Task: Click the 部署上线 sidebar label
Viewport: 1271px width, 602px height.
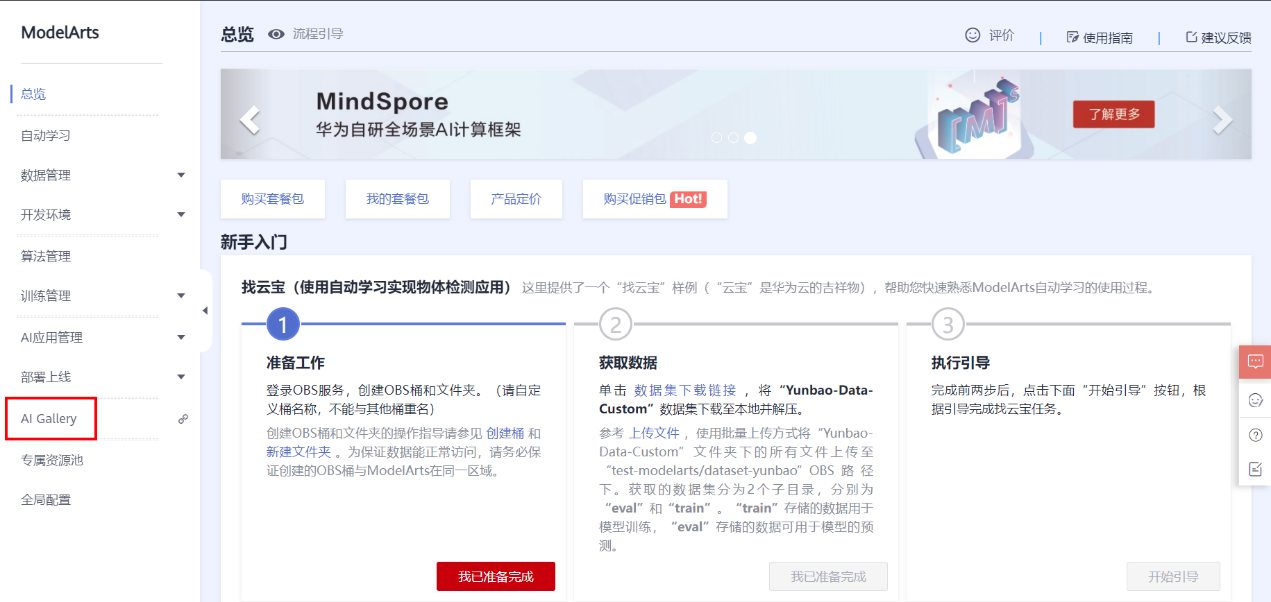Action: [x=45, y=377]
